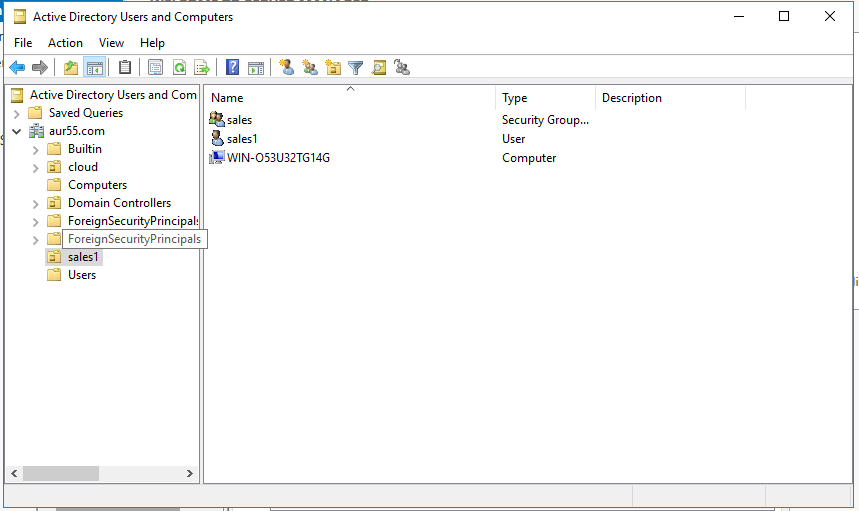Toggle Show/Hide Action Pane icon

tap(256, 67)
